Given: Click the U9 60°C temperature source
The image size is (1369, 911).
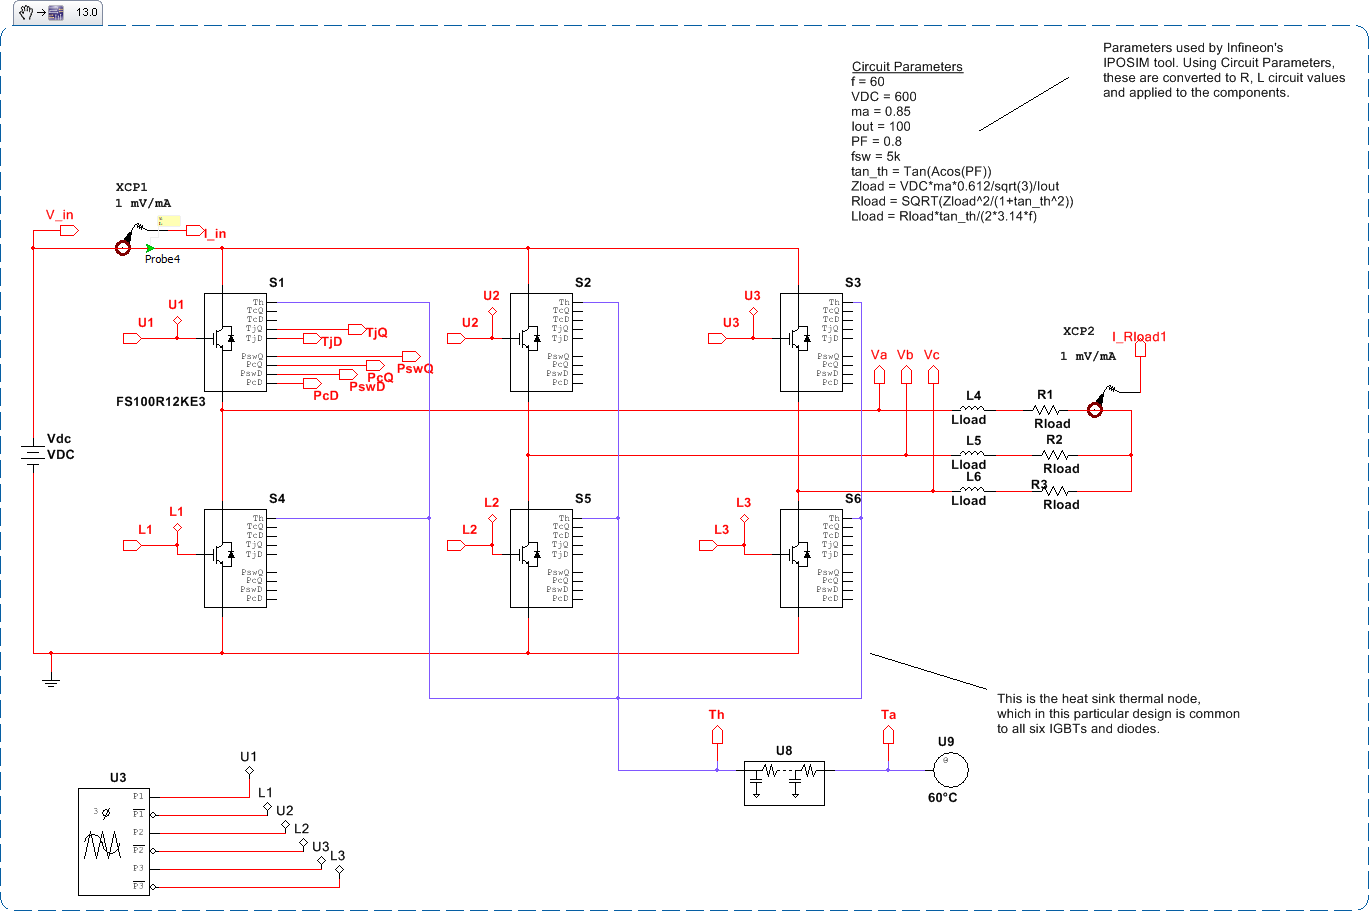Looking at the screenshot, I should pyautogui.click(x=946, y=769).
